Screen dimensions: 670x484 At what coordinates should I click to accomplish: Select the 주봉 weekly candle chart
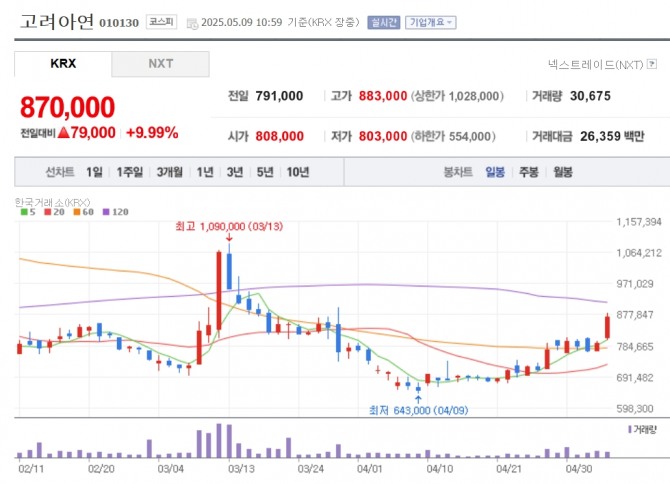coord(529,172)
